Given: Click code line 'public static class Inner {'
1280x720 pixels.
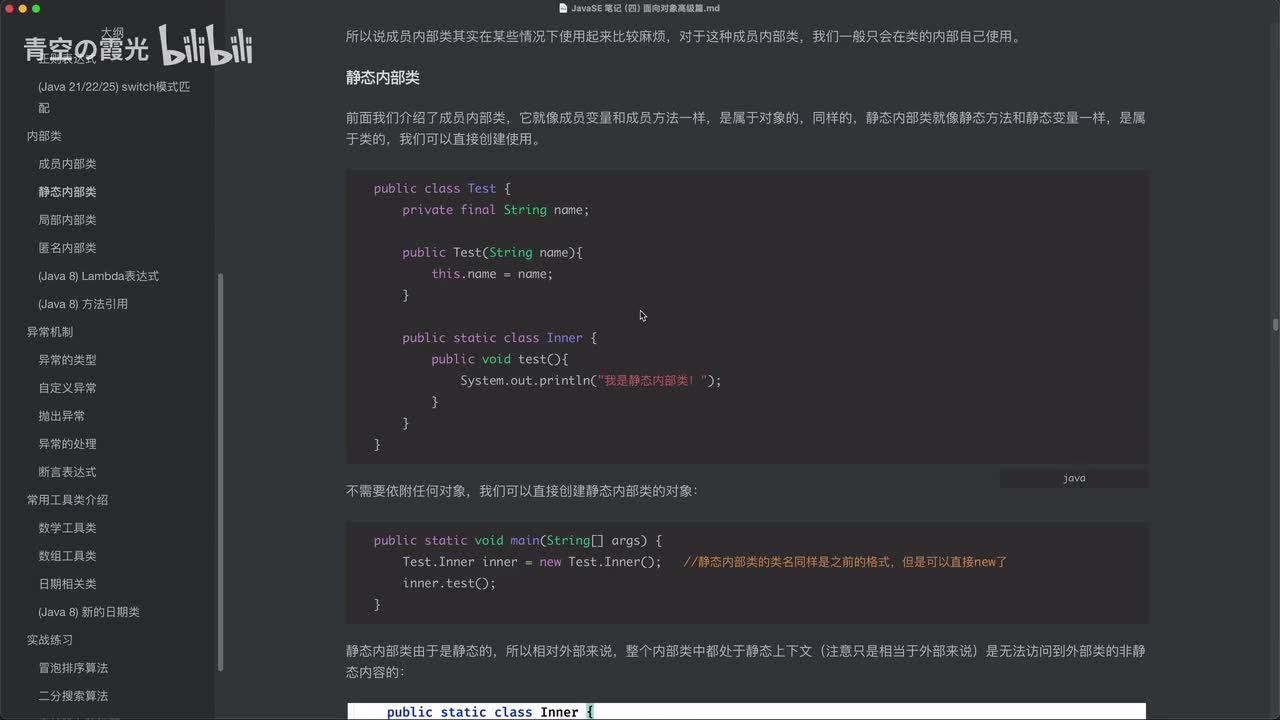Looking at the screenshot, I should coord(499,338).
